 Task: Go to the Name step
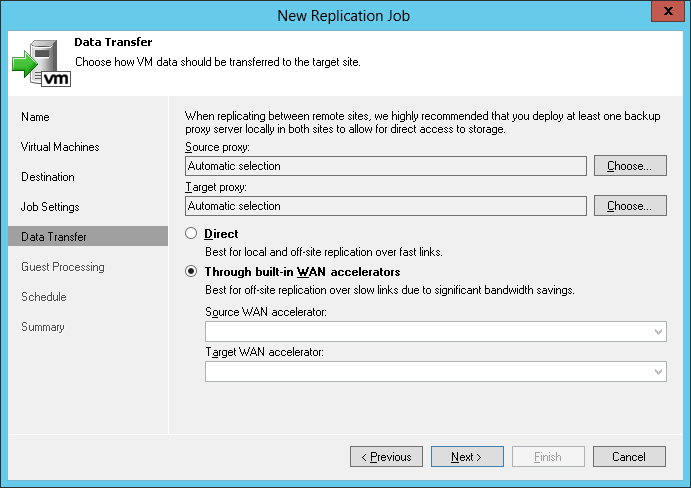(x=35, y=117)
